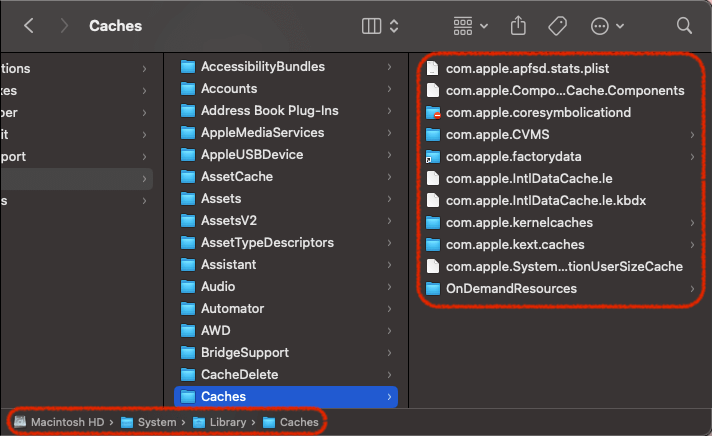The width and height of the screenshot is (712, 436).
Task: Open the More actions ellipsis menu
Action: click(607, 25)
